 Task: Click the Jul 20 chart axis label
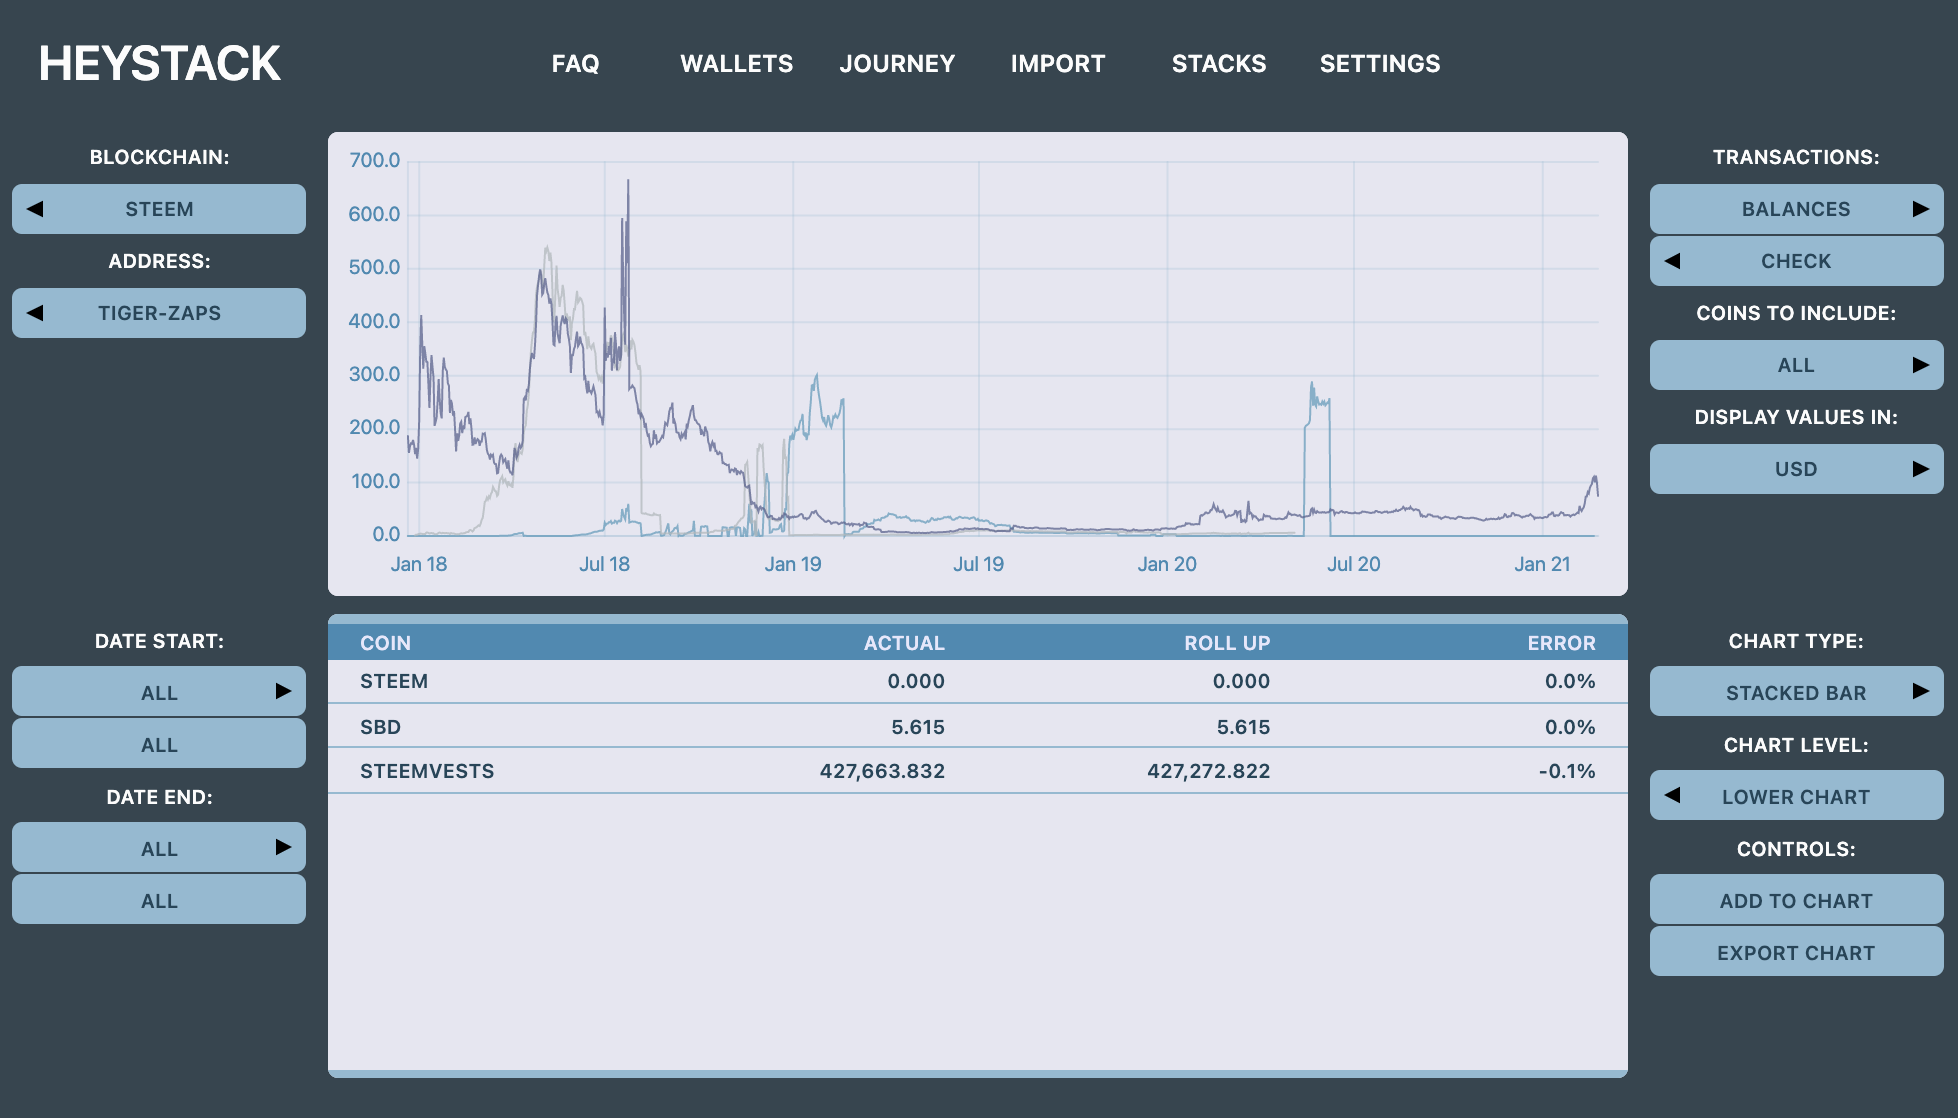tap(1354, 564)
